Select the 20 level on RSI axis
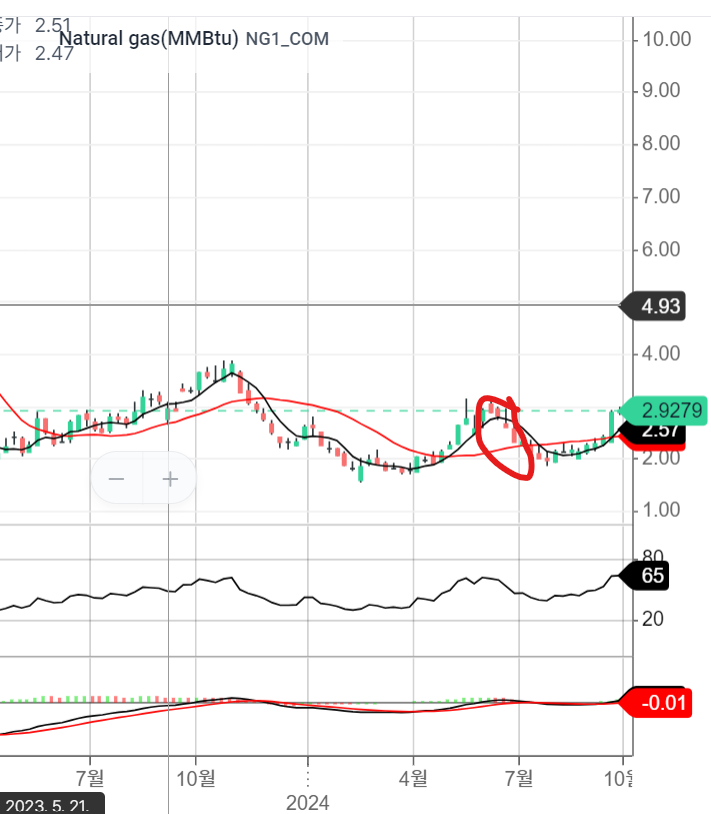Viewport: 711px width, 814px height. (652, 620)
